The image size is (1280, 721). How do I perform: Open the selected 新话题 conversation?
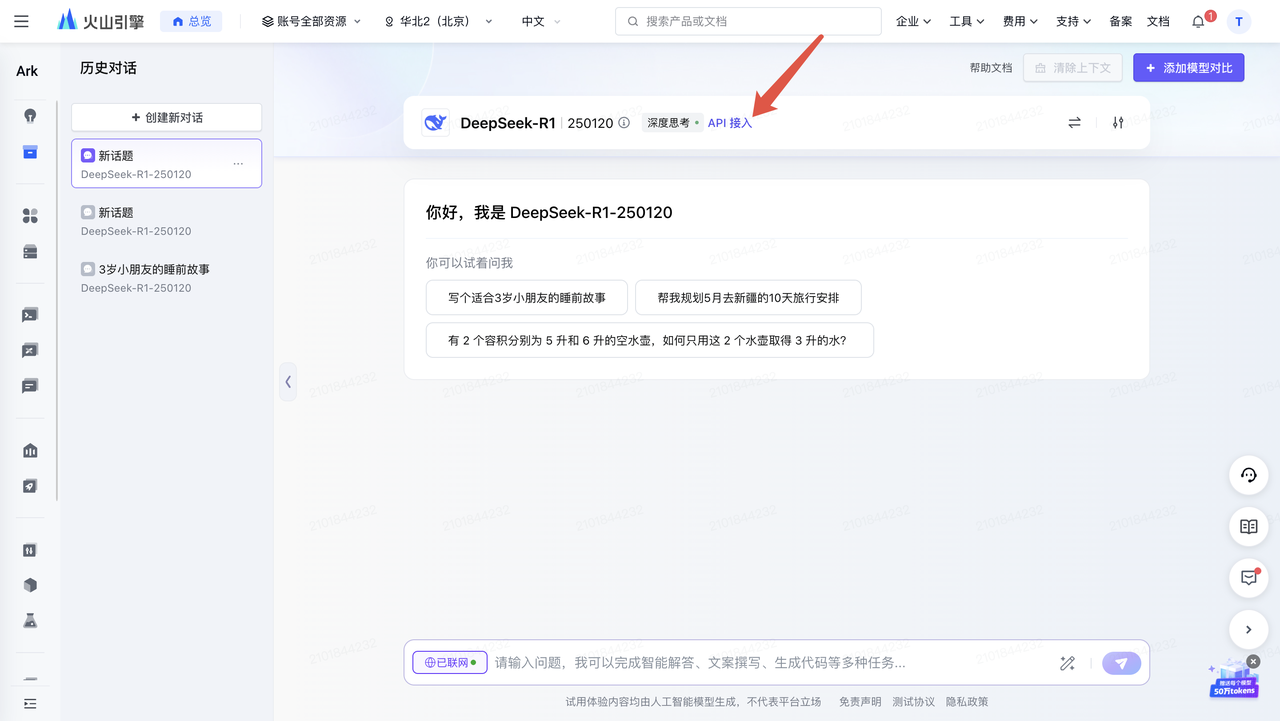tap(167, 164)
